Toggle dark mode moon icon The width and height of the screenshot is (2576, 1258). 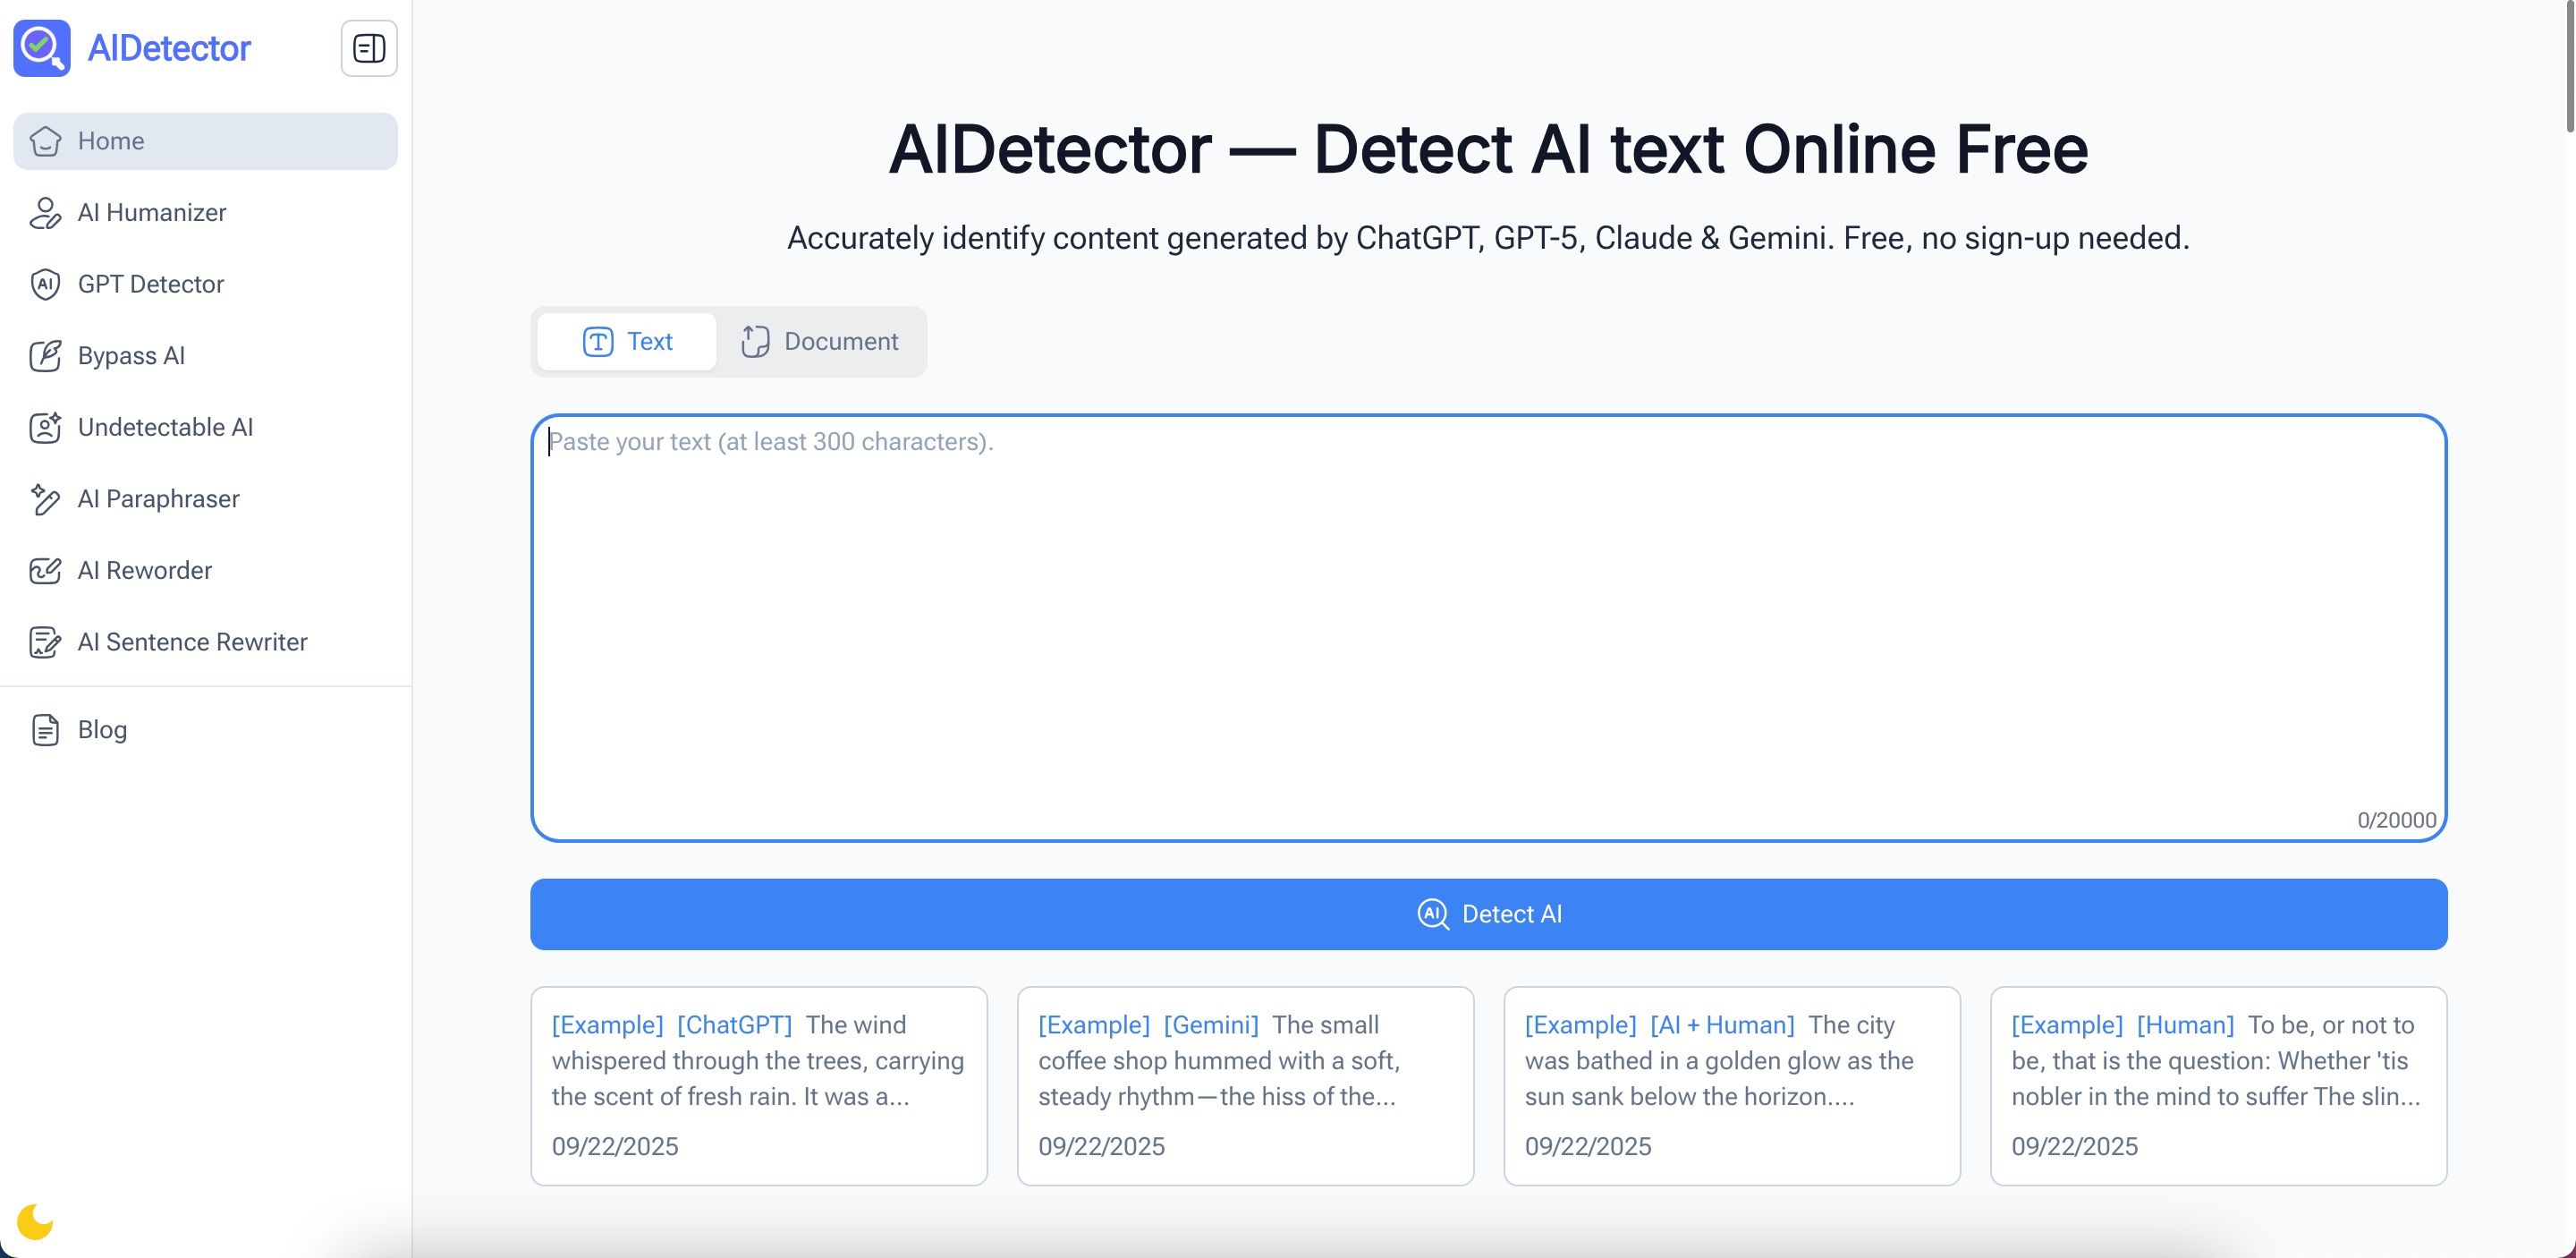pos(35,1221)
